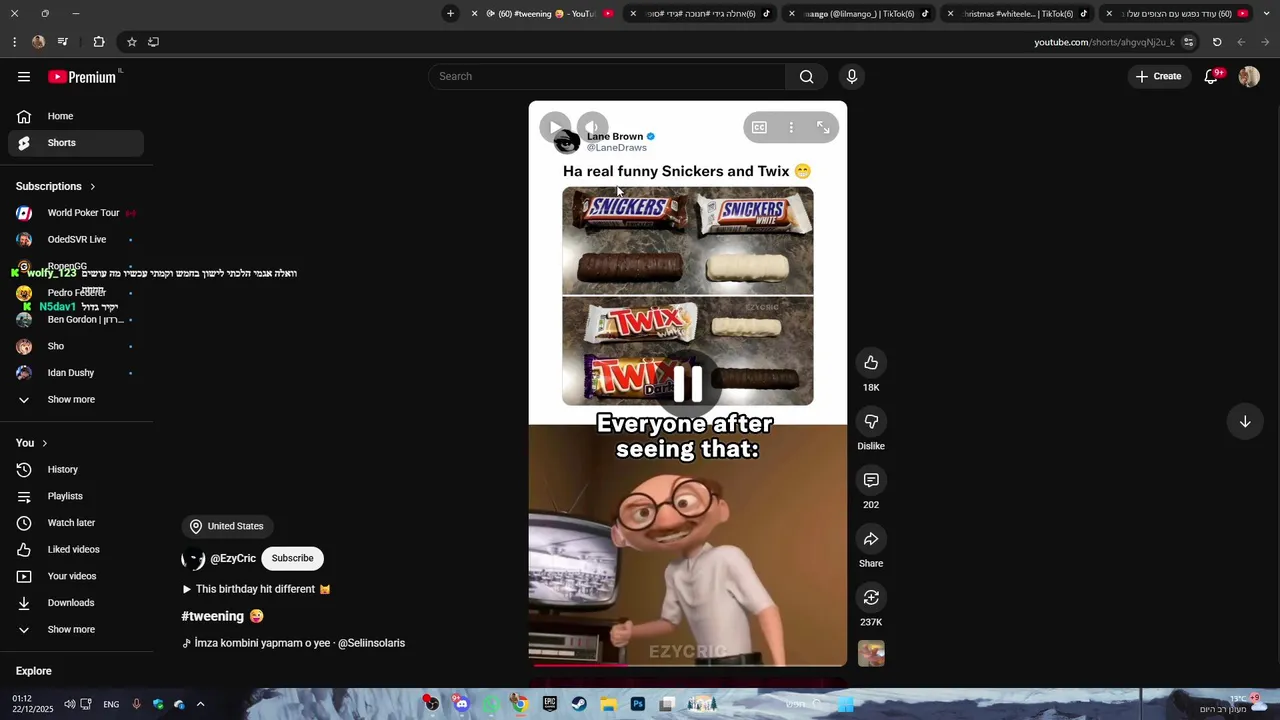Show hidden system tray icons chevron

click(200, 704)
